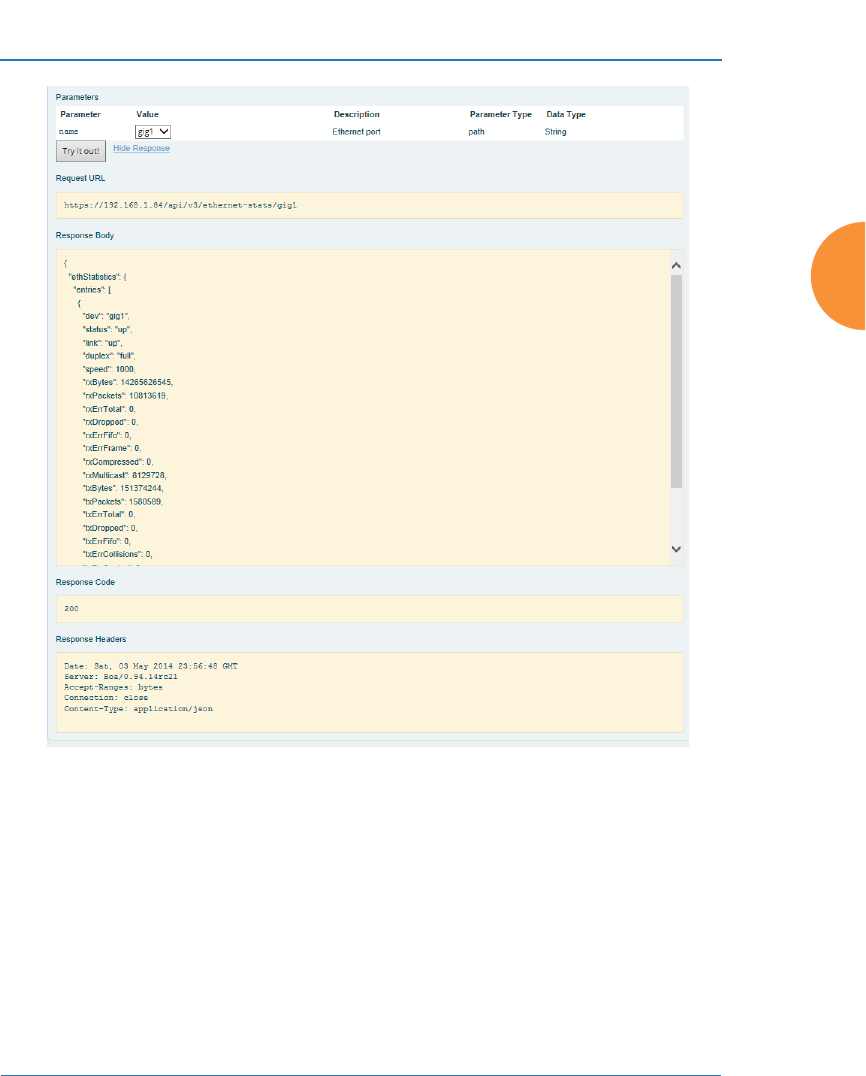
Task: Click the "rxCompressed": 0 line
Action: click(x=117, y=462)
